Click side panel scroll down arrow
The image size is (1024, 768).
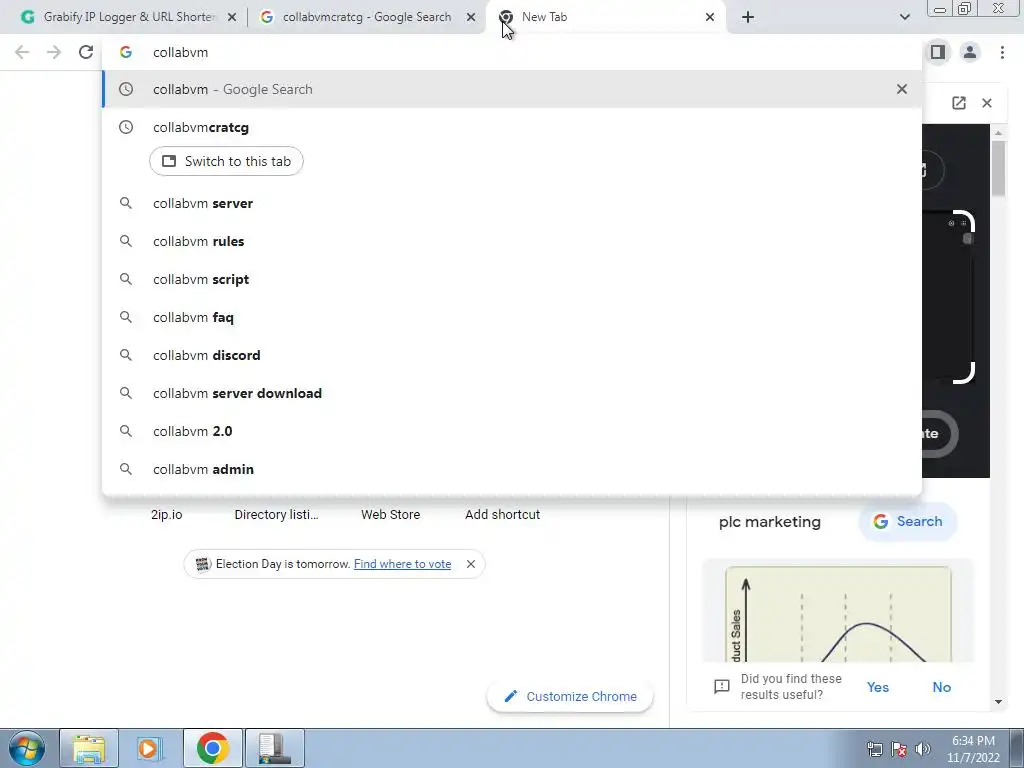pos(998,702)
